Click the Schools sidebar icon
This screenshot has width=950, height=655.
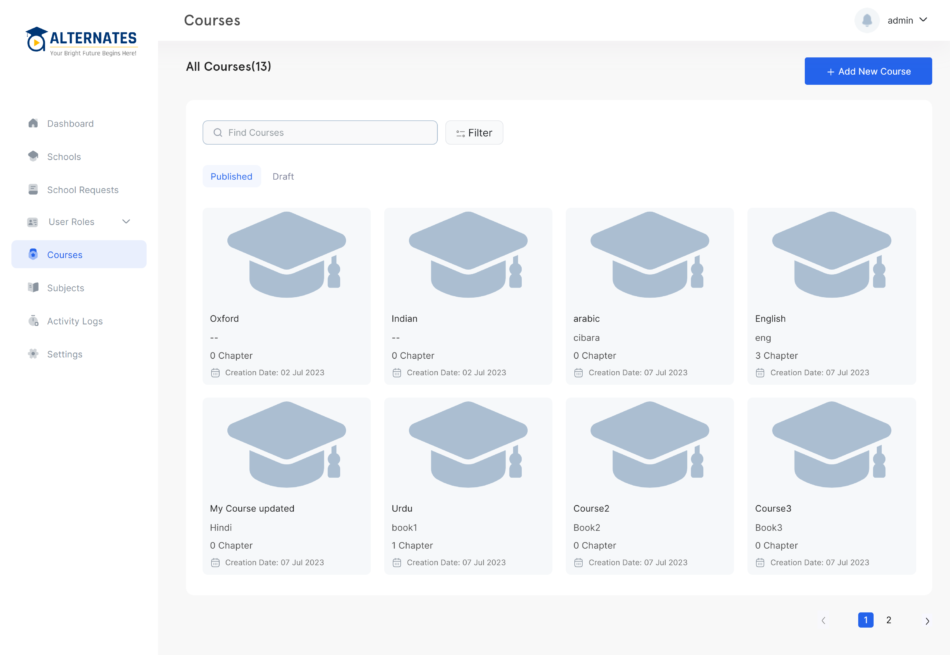(x=33, y=156)
